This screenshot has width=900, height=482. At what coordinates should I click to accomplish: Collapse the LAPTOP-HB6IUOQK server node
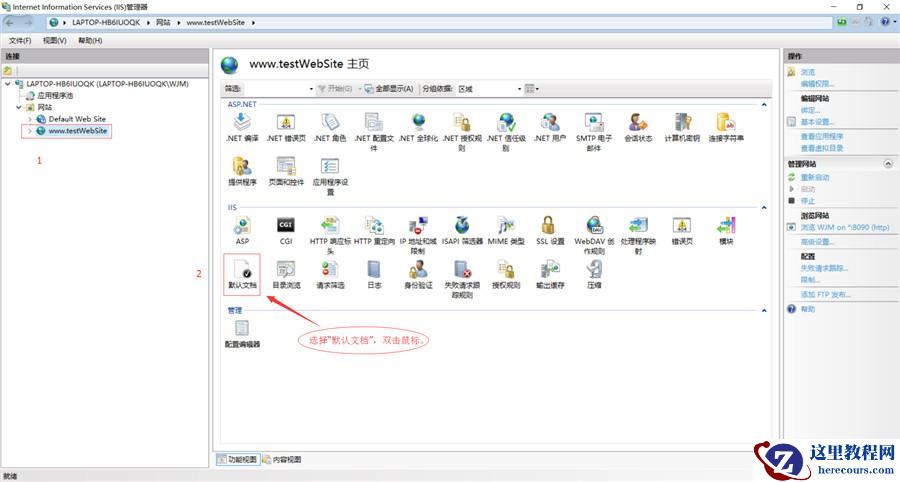pos(7,84)
